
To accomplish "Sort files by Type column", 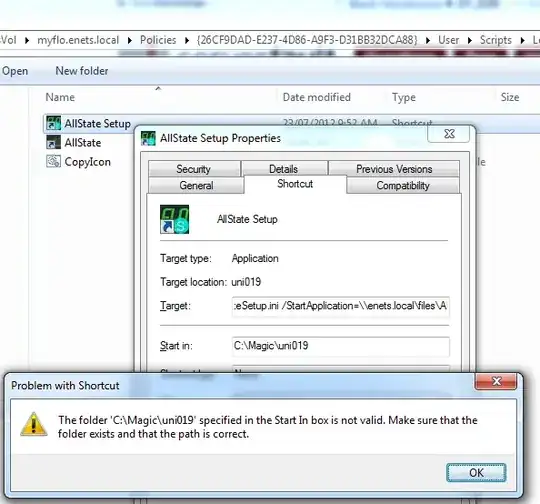I will pos(404,97).
